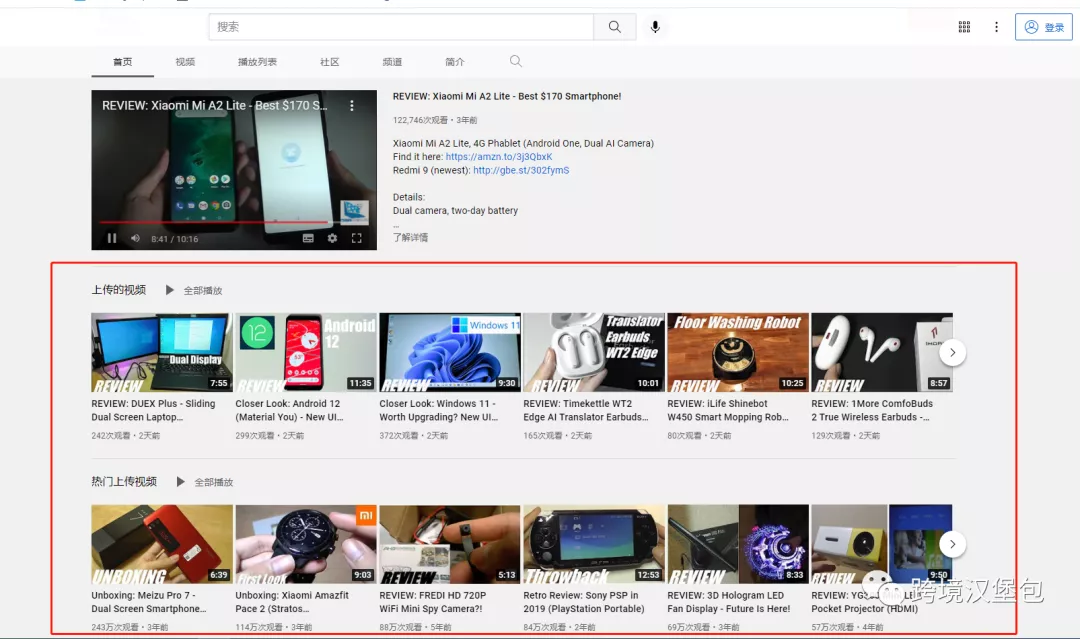1080x639 pixels.
Task: Switch to the 视频 tab
Action: [x=185, y=62]
